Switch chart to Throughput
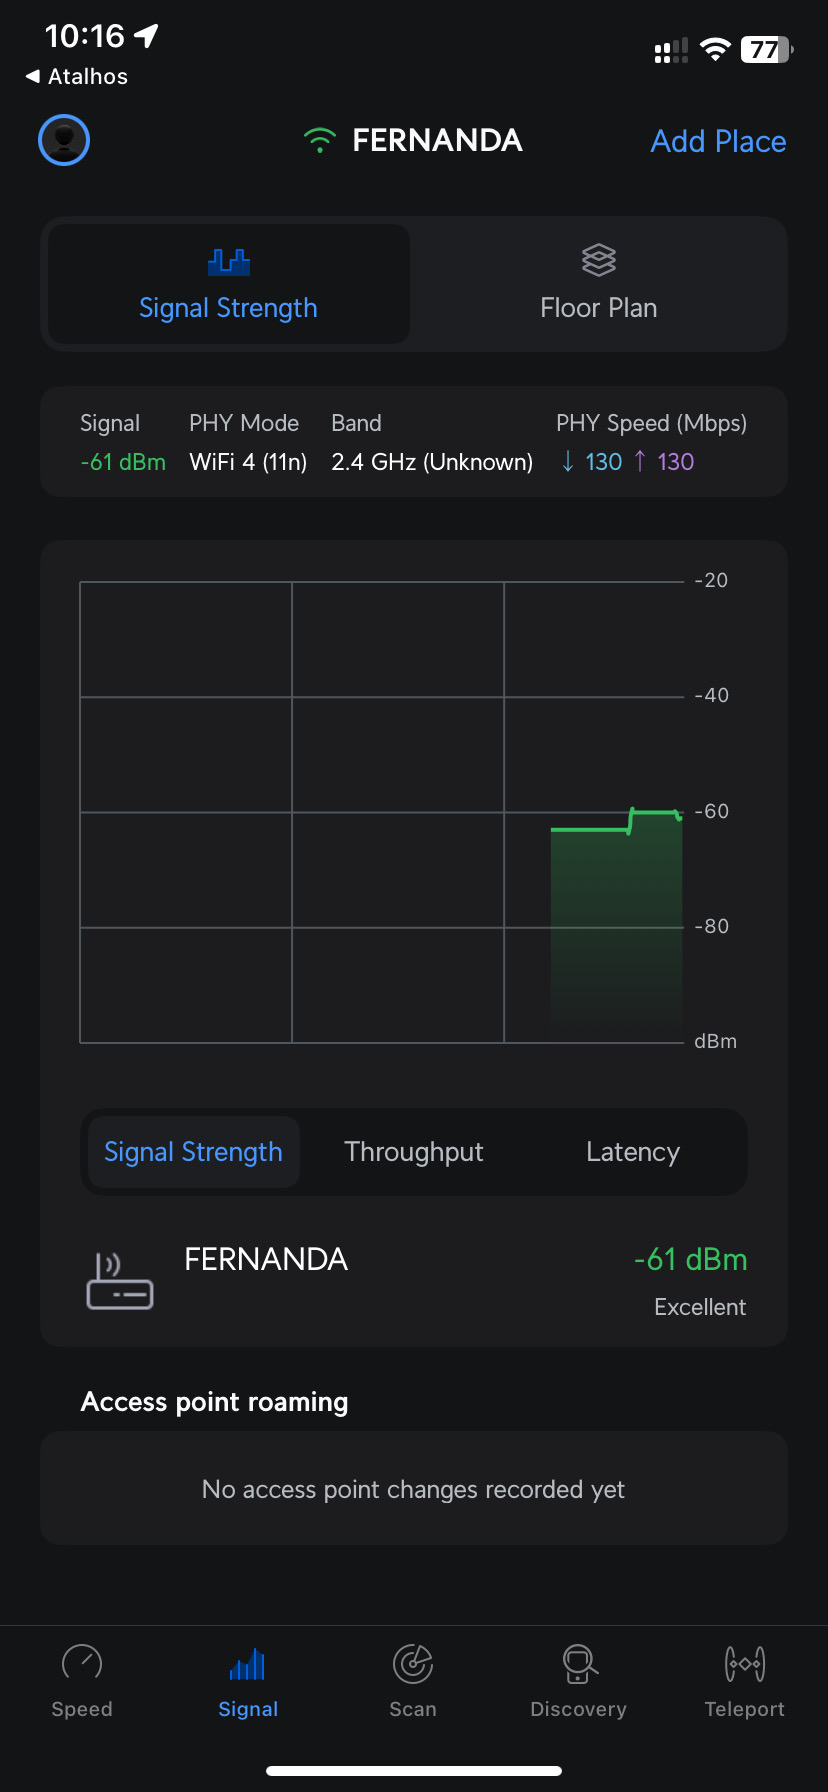 (414, 1152)
